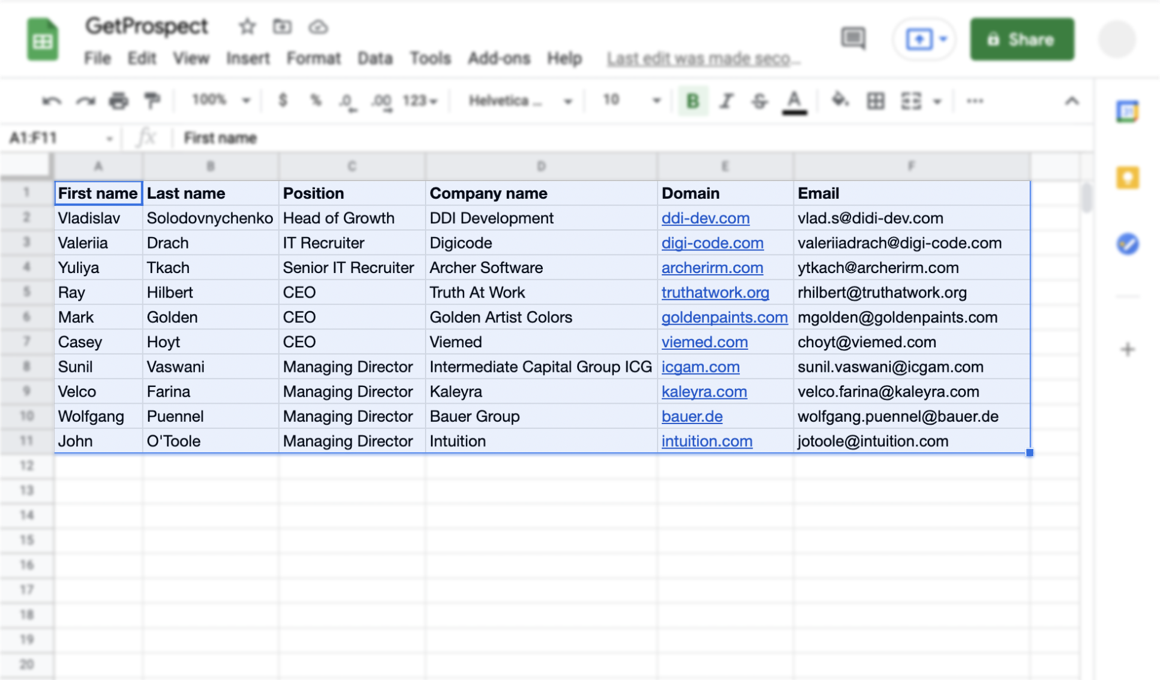Click the Print icon

[x=118, y=101]
